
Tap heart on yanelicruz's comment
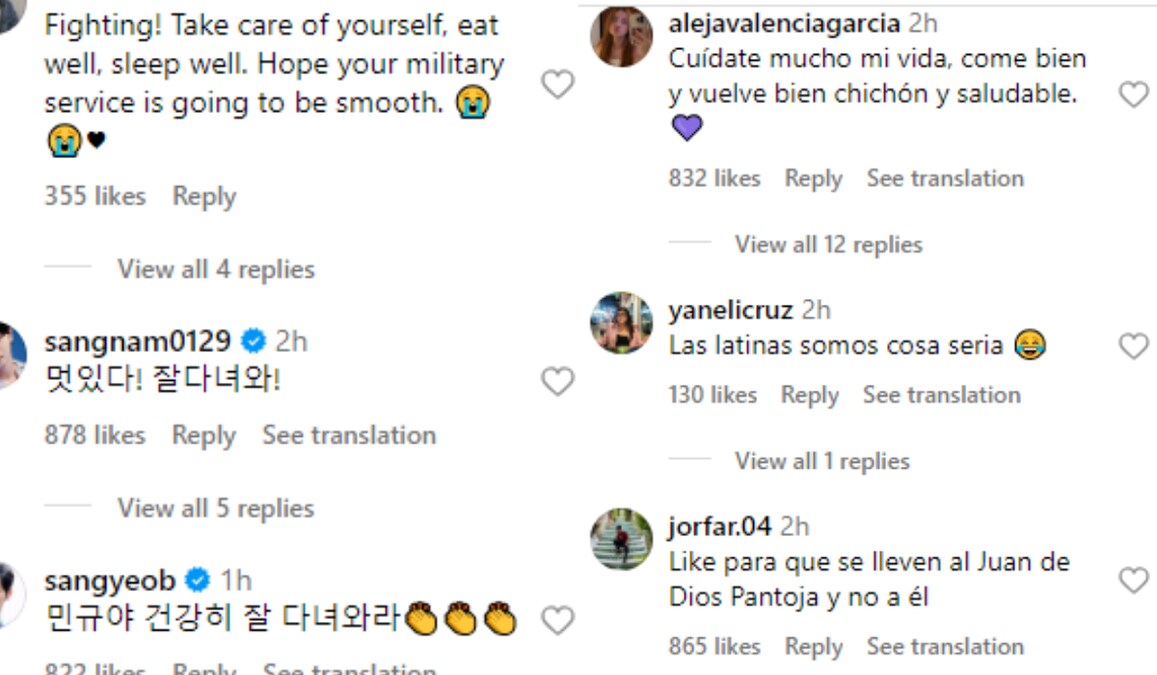pos(1133,346)
